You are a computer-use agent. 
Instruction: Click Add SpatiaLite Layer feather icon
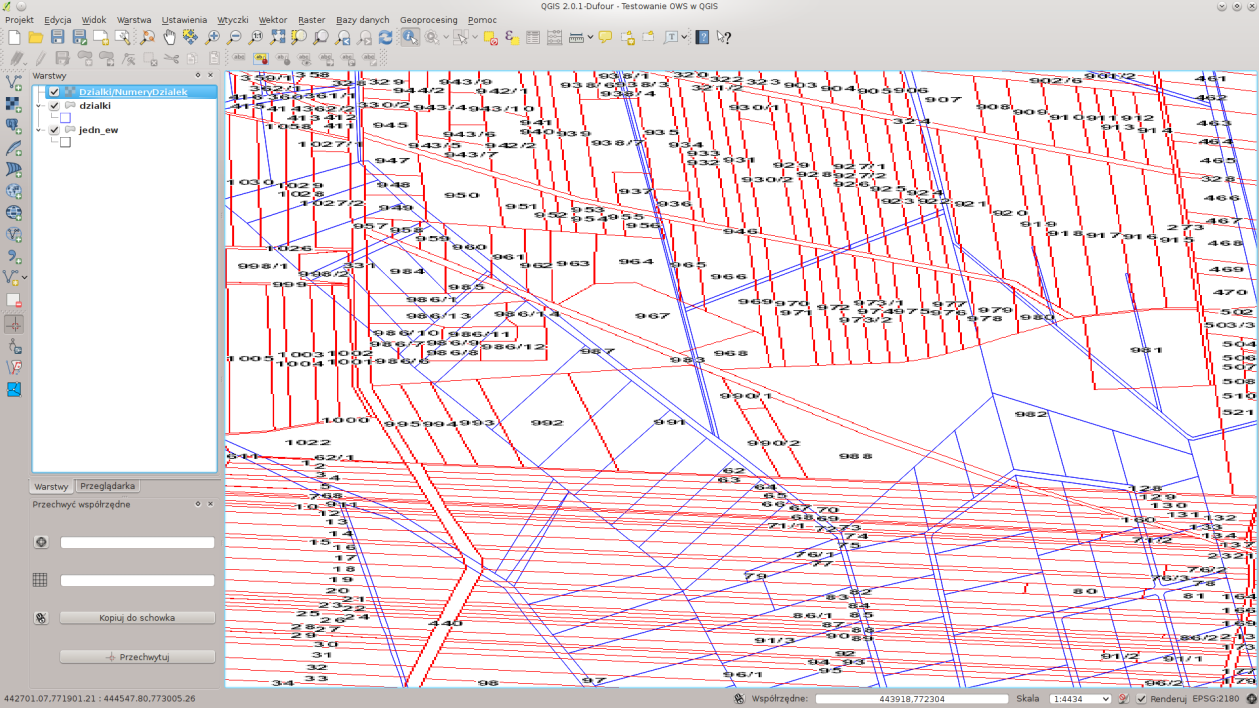click(14, 148)
